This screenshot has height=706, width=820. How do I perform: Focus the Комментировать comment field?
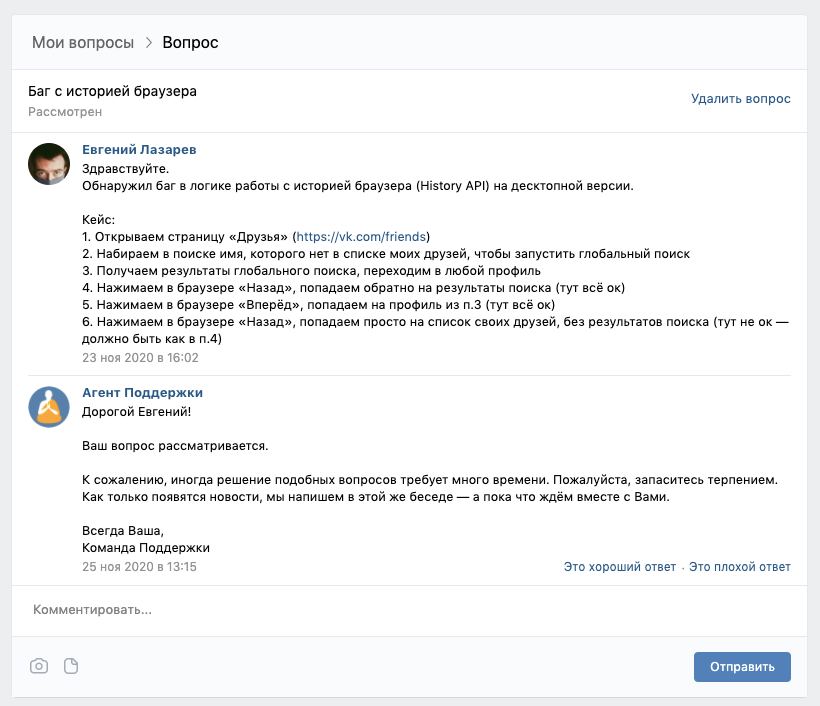[x=409, y=610]
